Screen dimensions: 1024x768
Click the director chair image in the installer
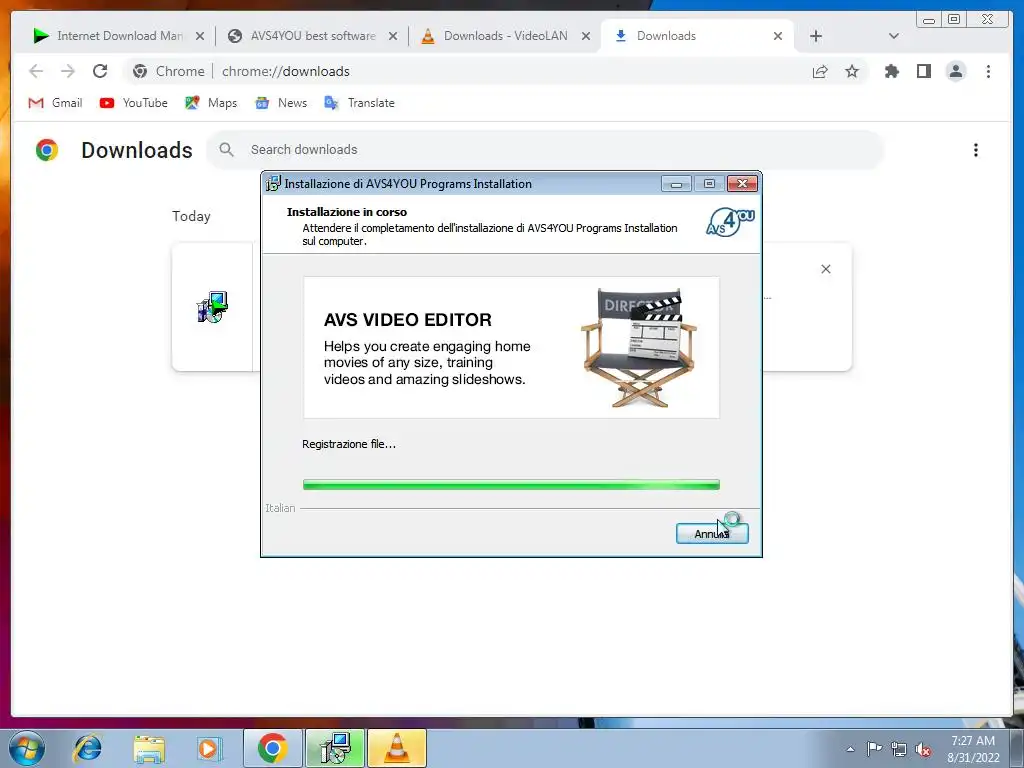[x=639, y=347]
